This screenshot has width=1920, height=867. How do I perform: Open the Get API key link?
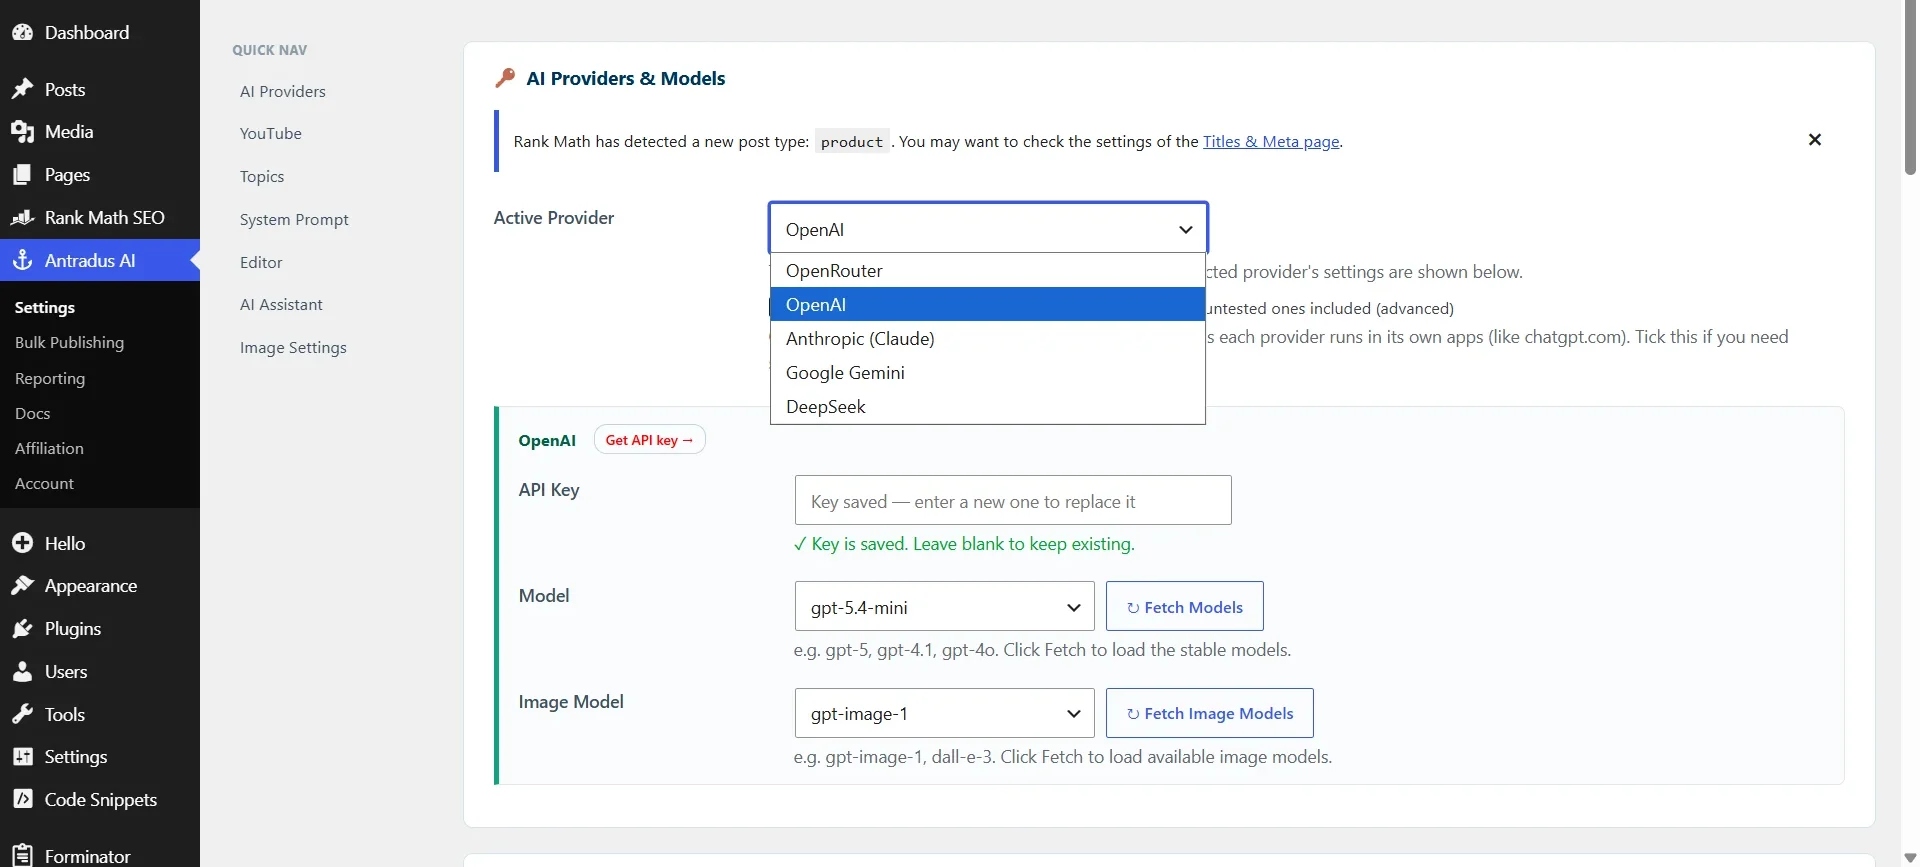(x=650, y=440)
